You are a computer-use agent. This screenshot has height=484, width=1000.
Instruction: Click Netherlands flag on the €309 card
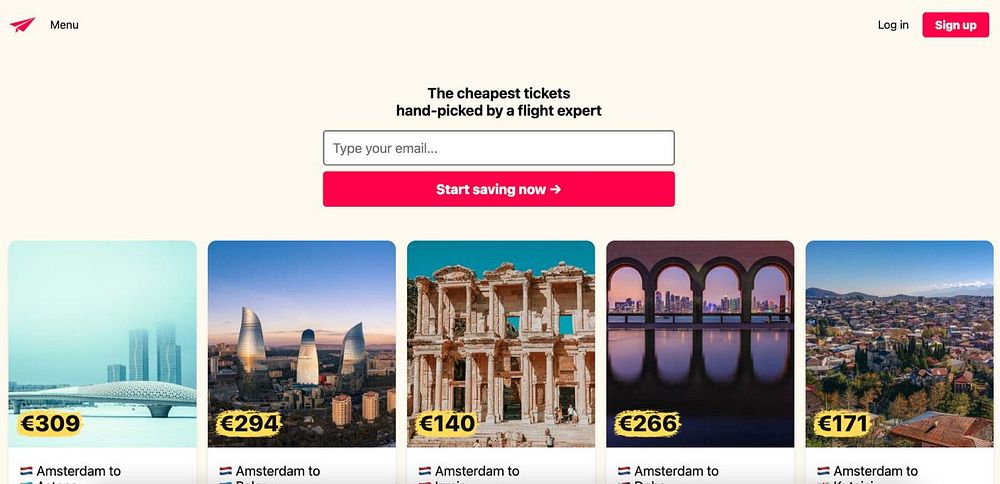26,471
